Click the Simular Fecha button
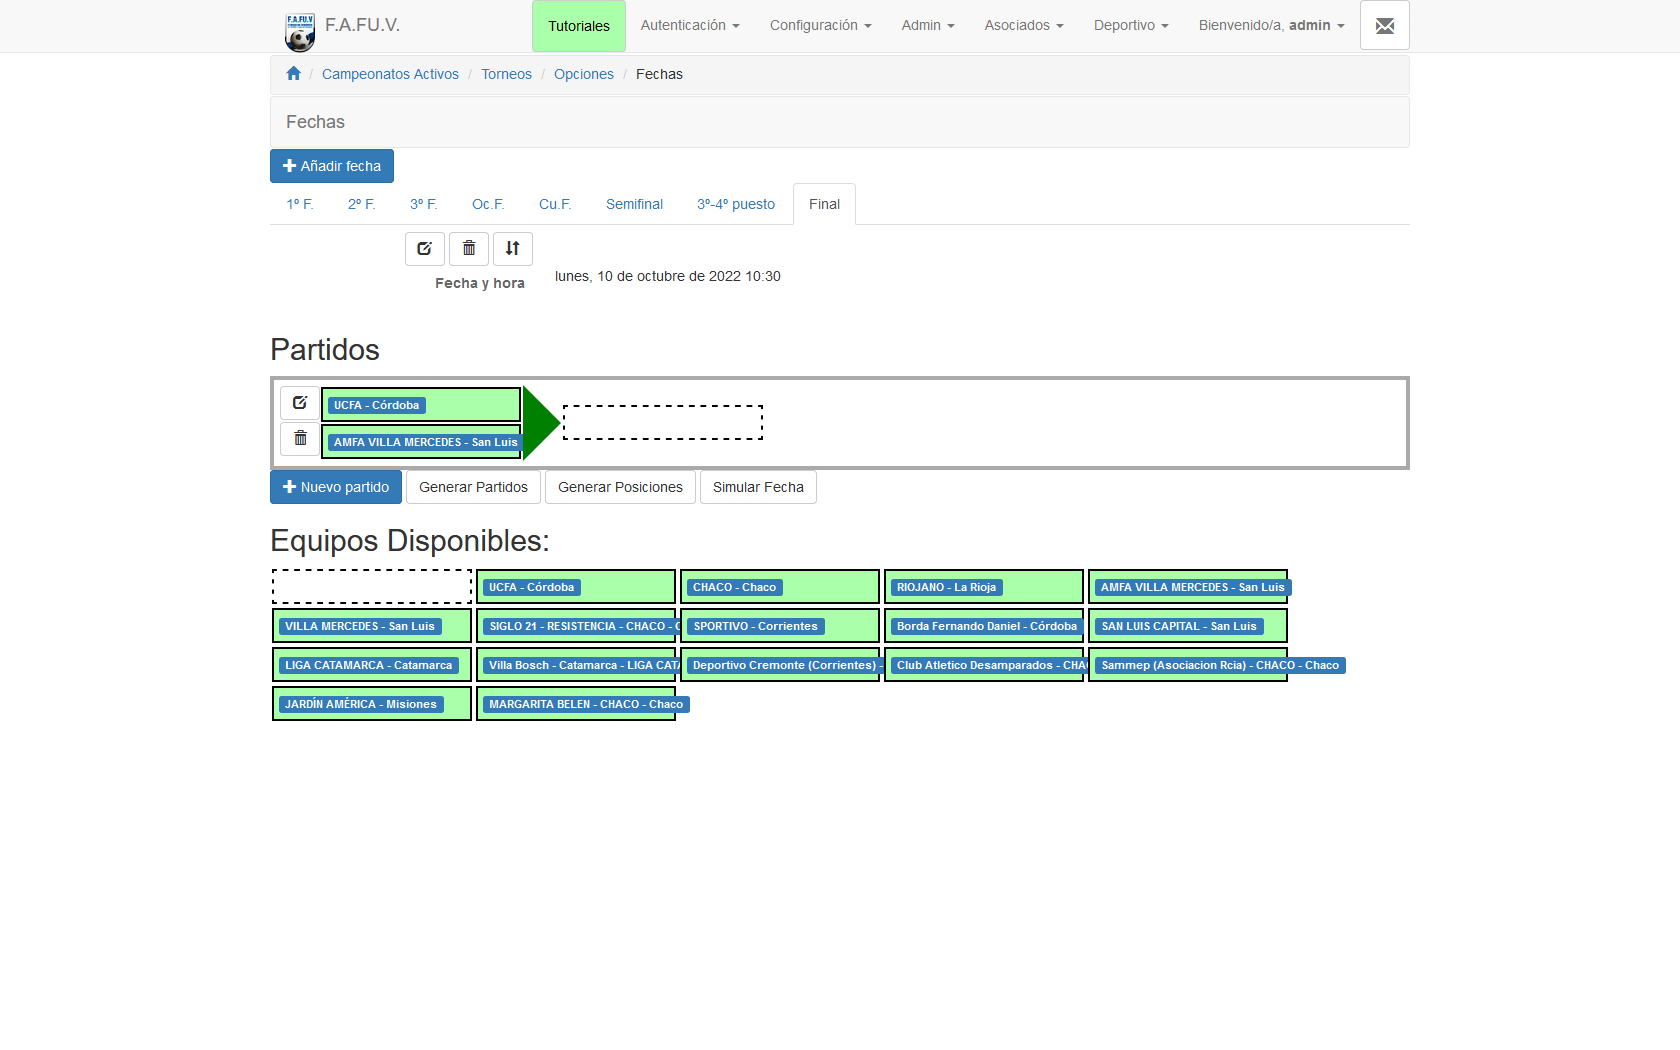1680x1050 pixels. click(758, 488)
